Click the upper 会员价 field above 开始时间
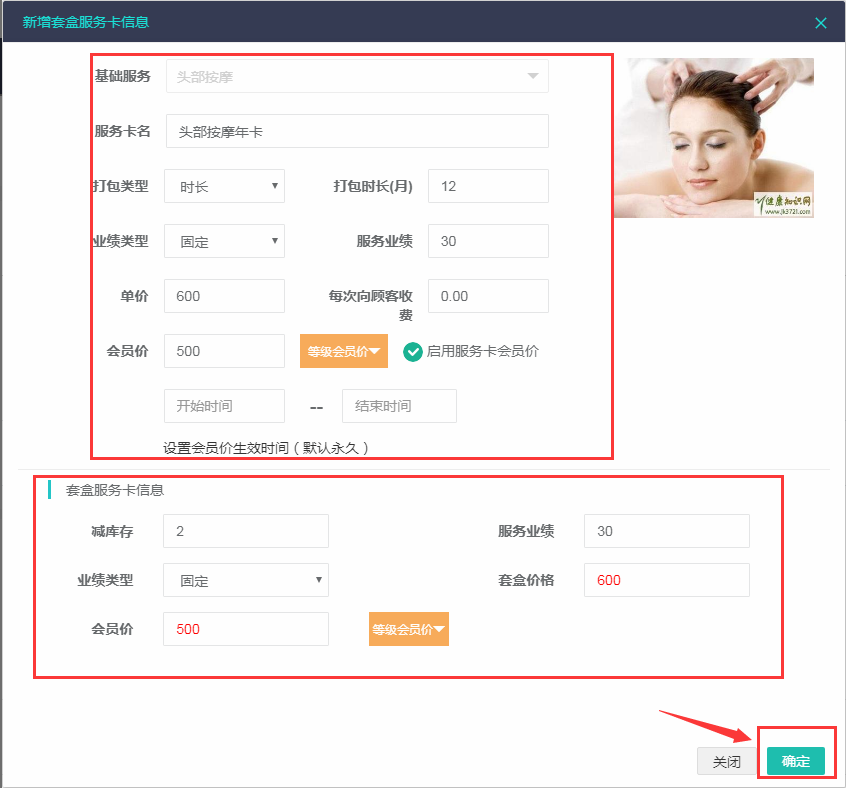Image resolution: width=846 pixels, height=788 pixels. tap(224, 351)
